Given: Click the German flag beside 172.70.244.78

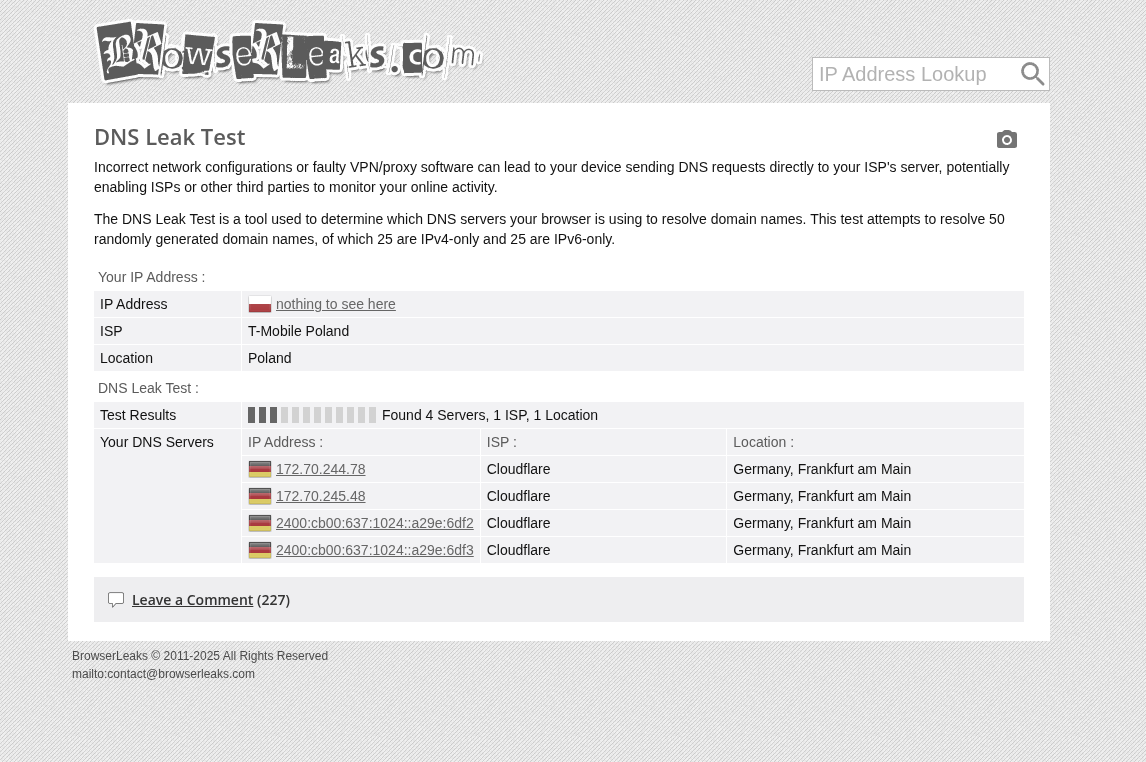Looking at the screenshot, I should 260,469.
